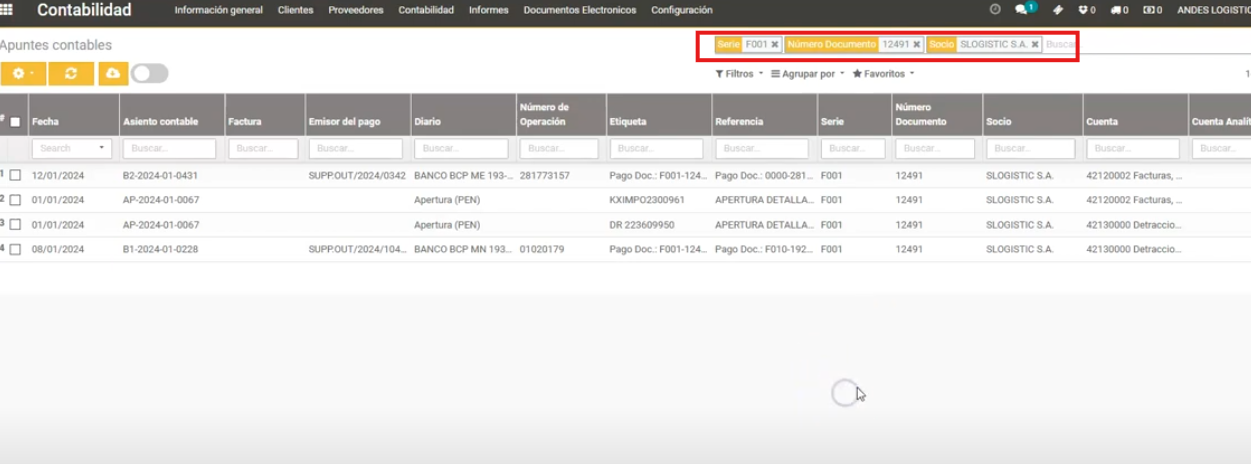The image size is (1251, 464).
Task: Select the checkbox for row 12/01/2024
Action: [x=15, y=175]
